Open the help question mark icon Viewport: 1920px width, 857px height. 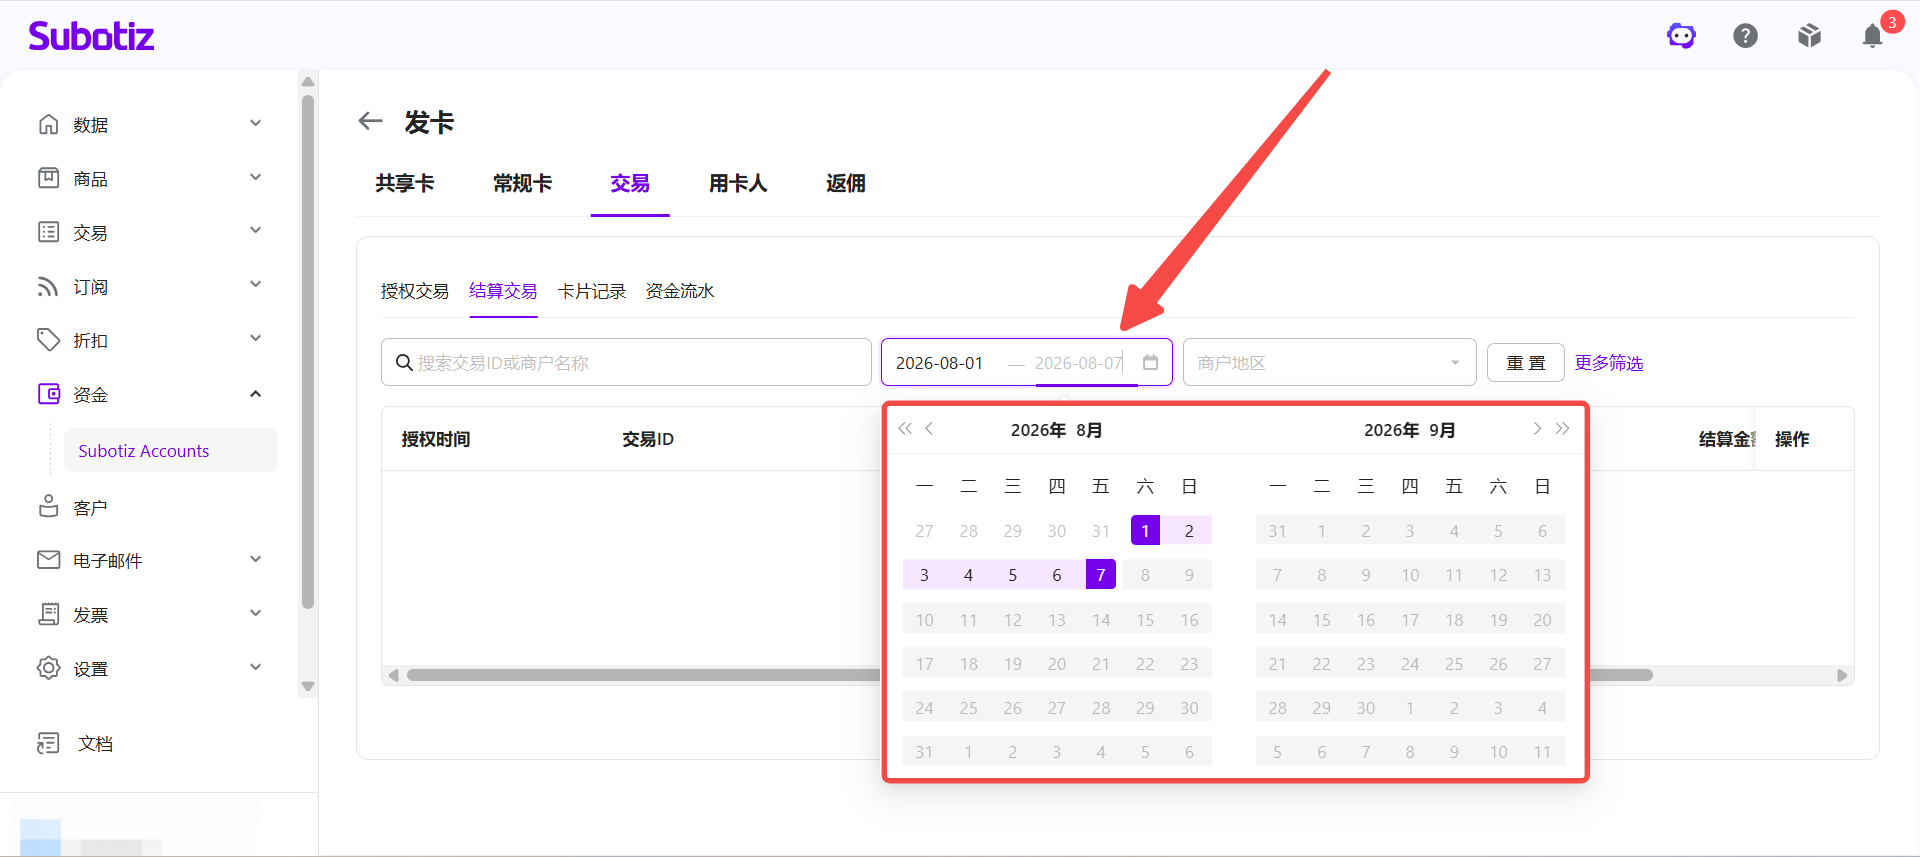point(1745,36)
